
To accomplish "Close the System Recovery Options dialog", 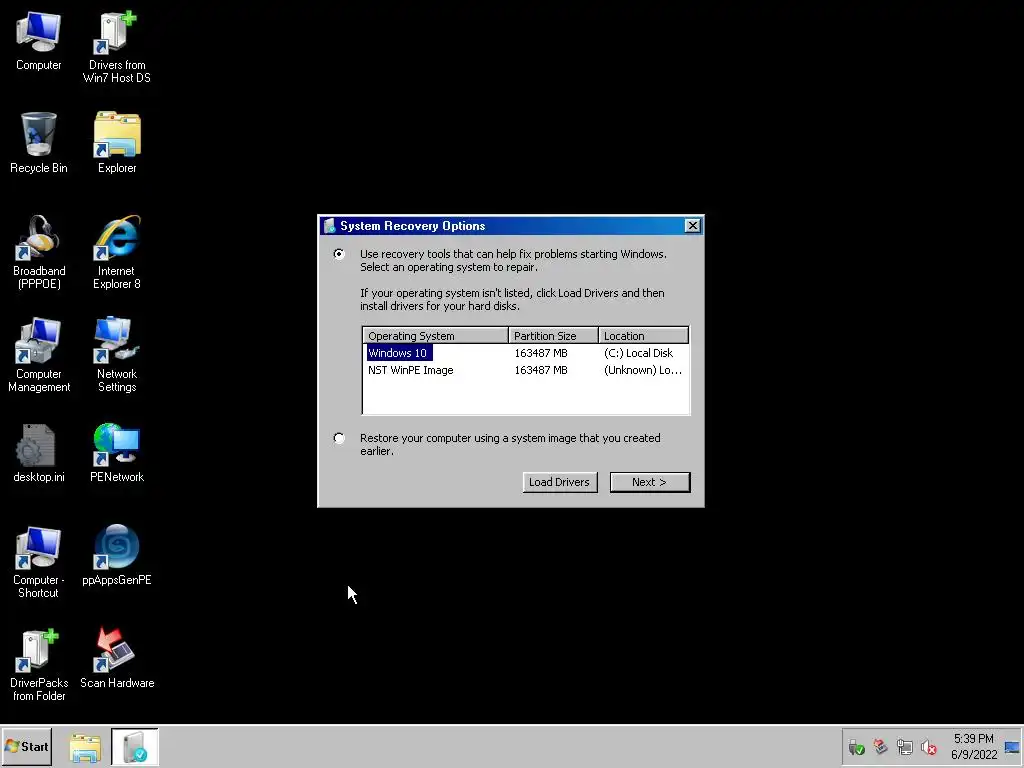I will click(x=692, y=226).
